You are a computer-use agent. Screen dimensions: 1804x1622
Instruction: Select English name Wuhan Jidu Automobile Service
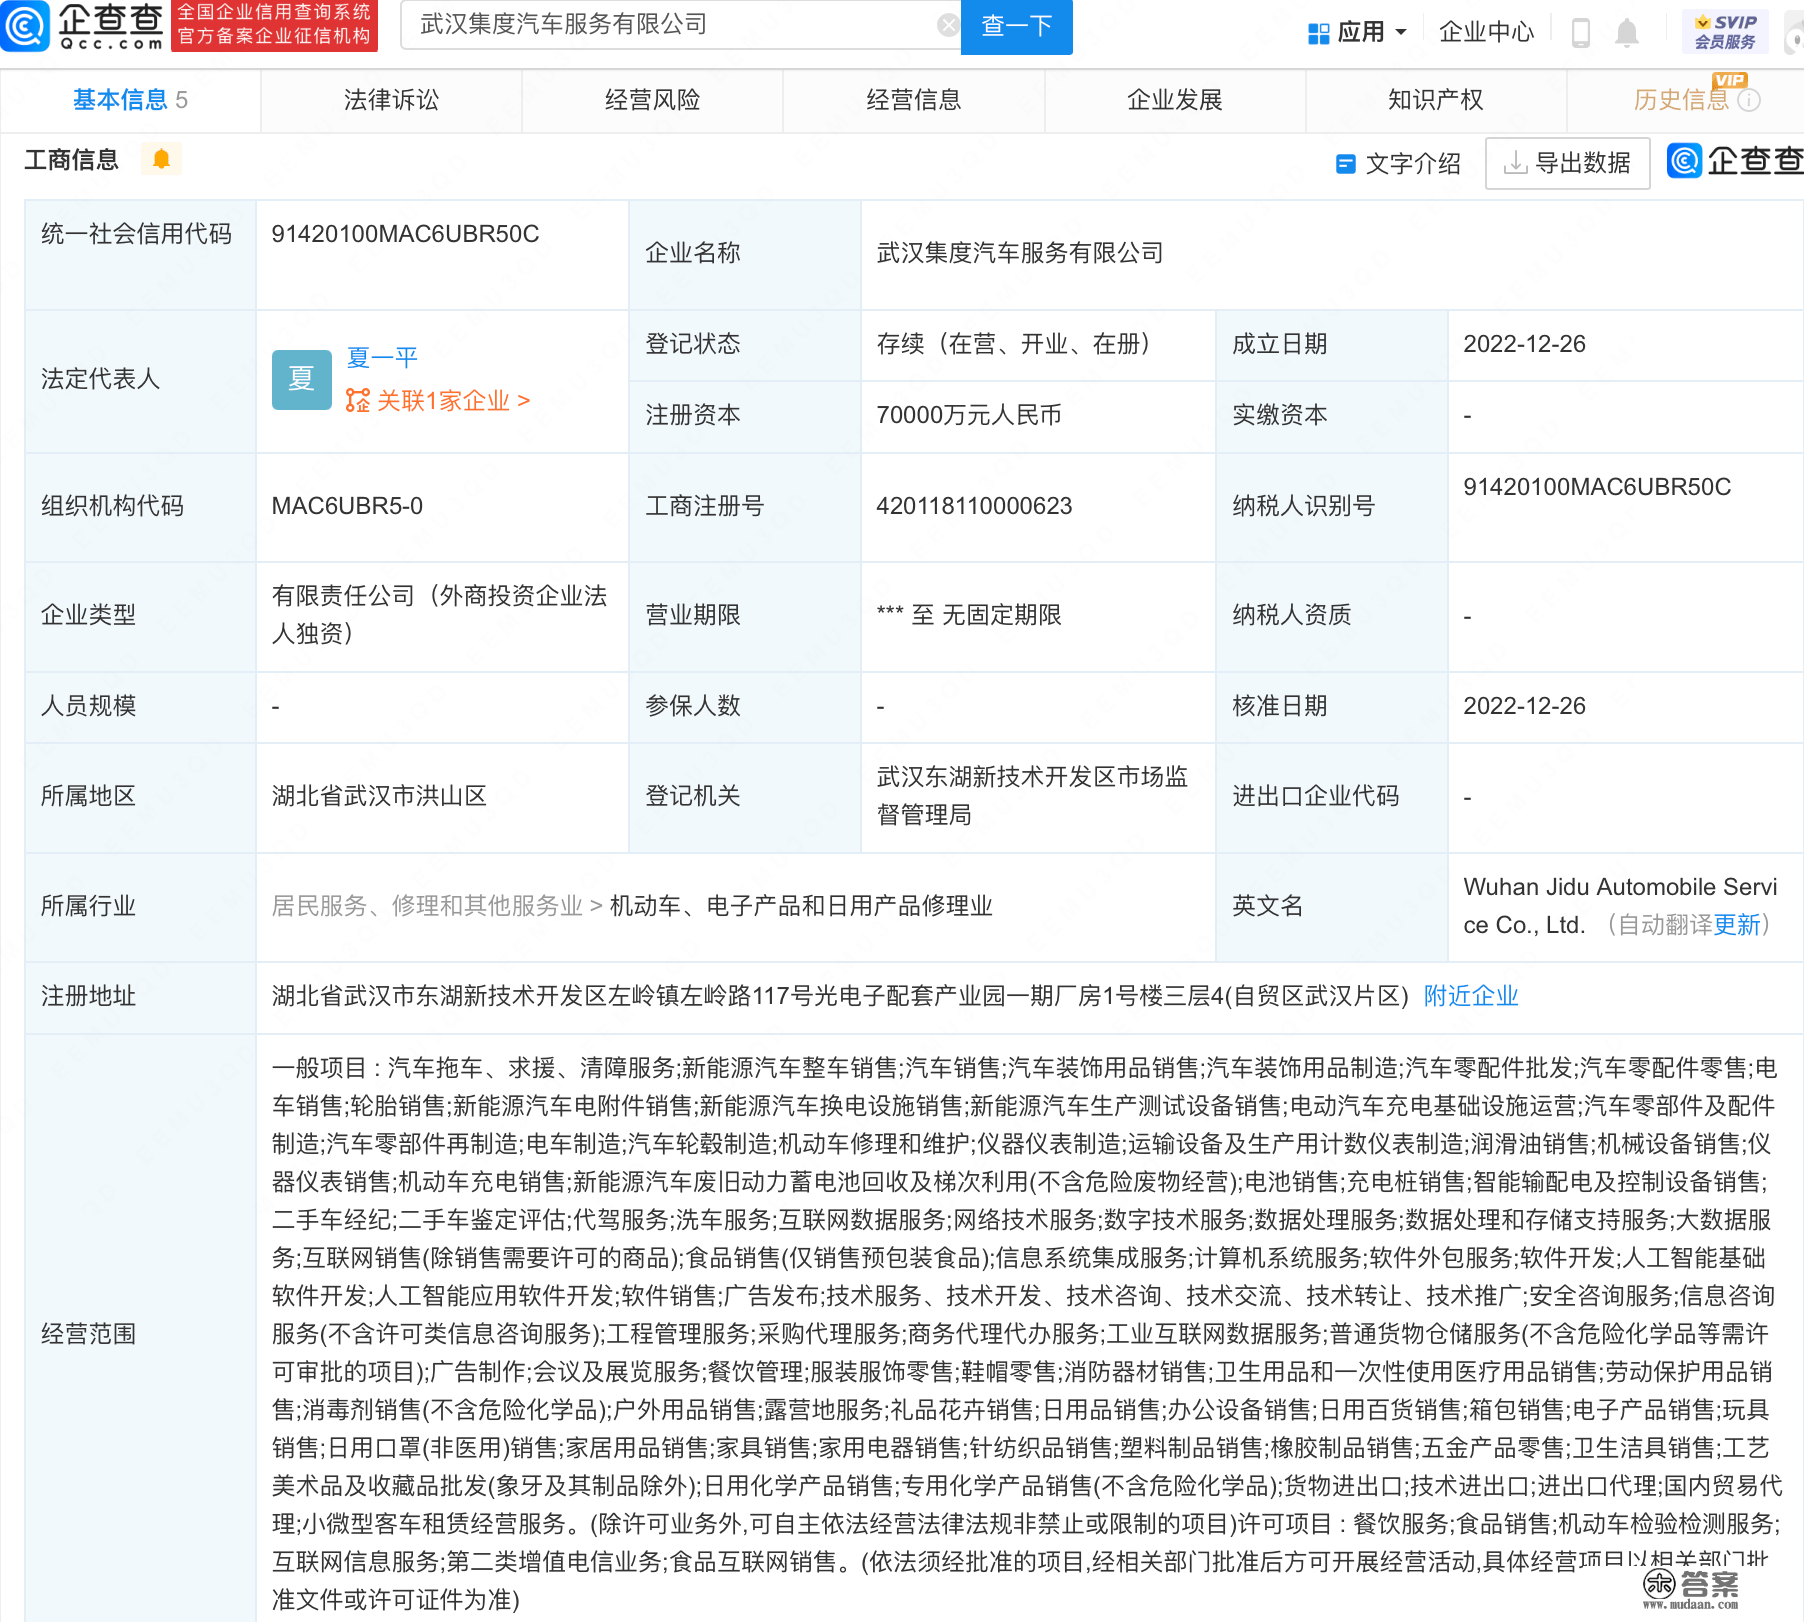[1620, 906]
